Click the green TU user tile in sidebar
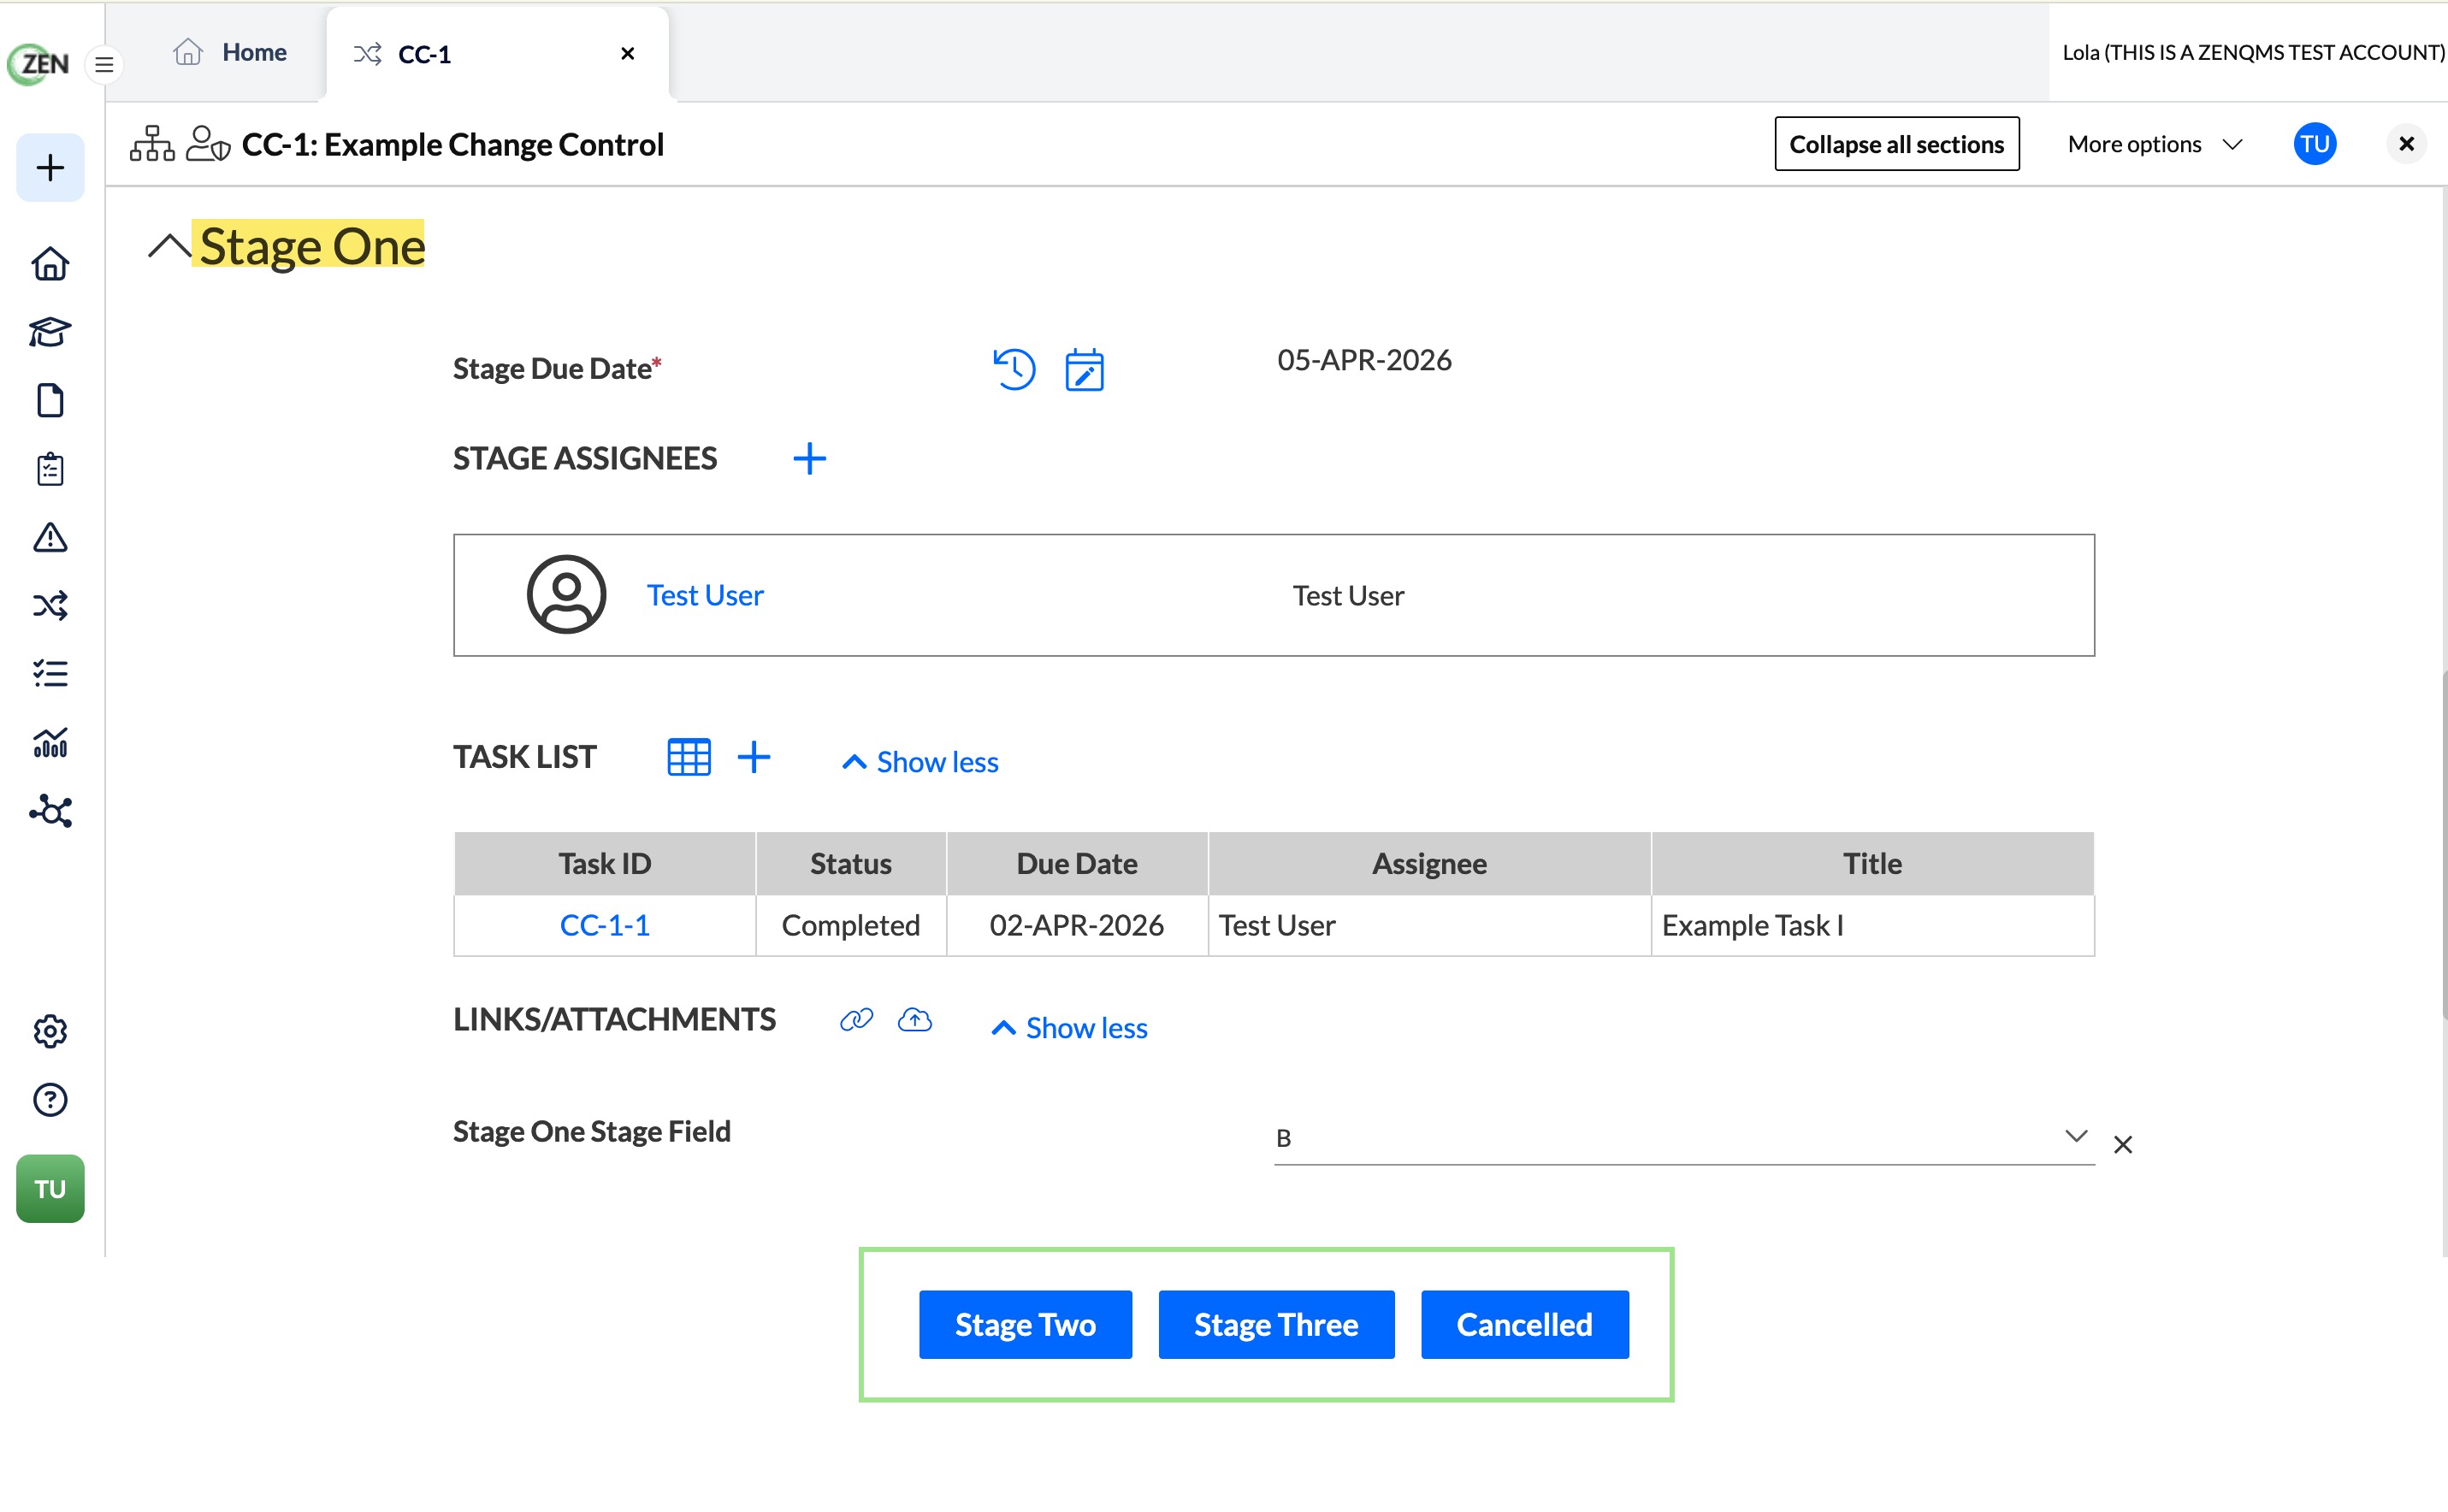2448x1512 pixels. coord(50,1189)
